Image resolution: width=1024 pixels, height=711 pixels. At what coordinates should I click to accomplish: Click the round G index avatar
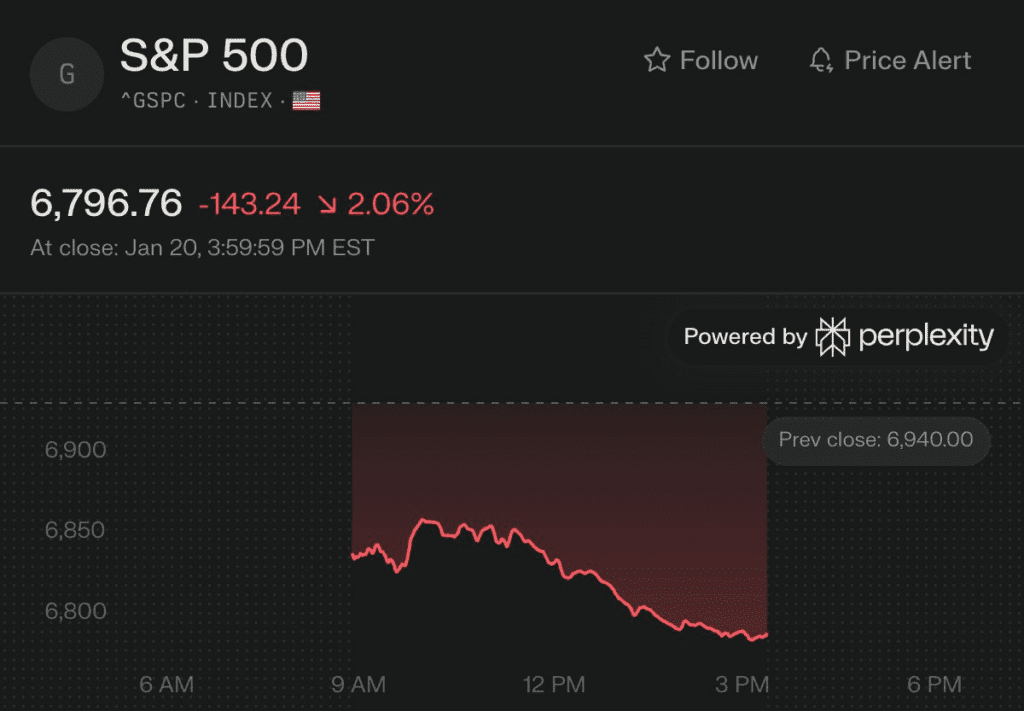(x=68, y=74)
